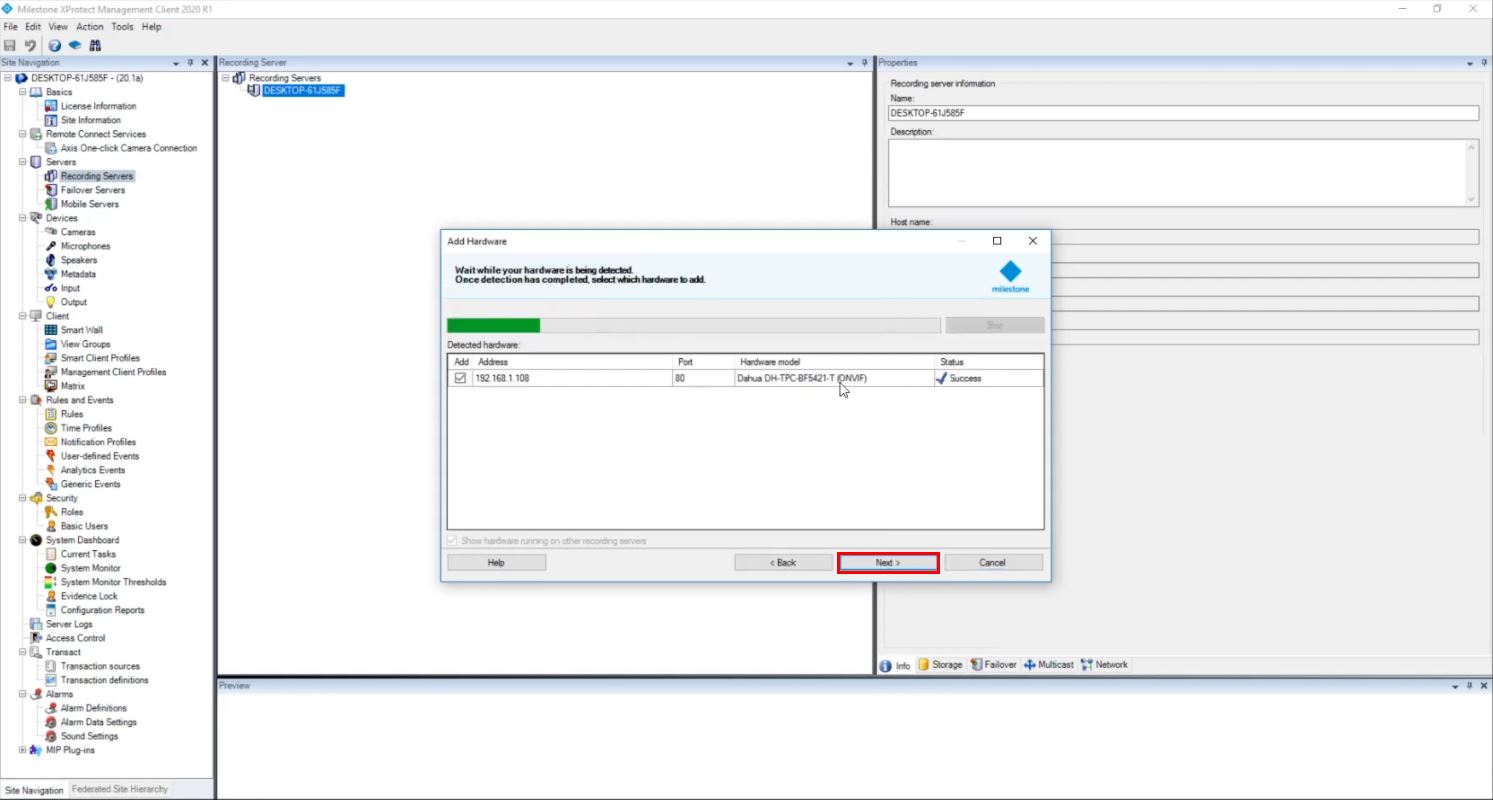Collapse the Devices tree branch
The height and width of the screenshot is (800, 1493).
(x=22, y=217)
